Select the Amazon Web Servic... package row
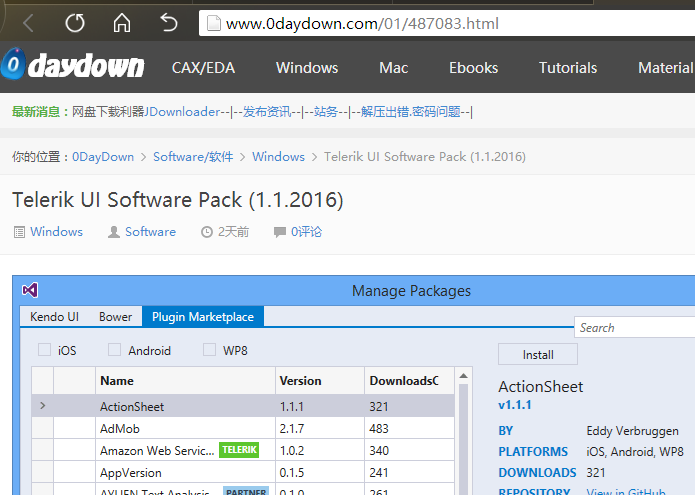 pos(243,450)
